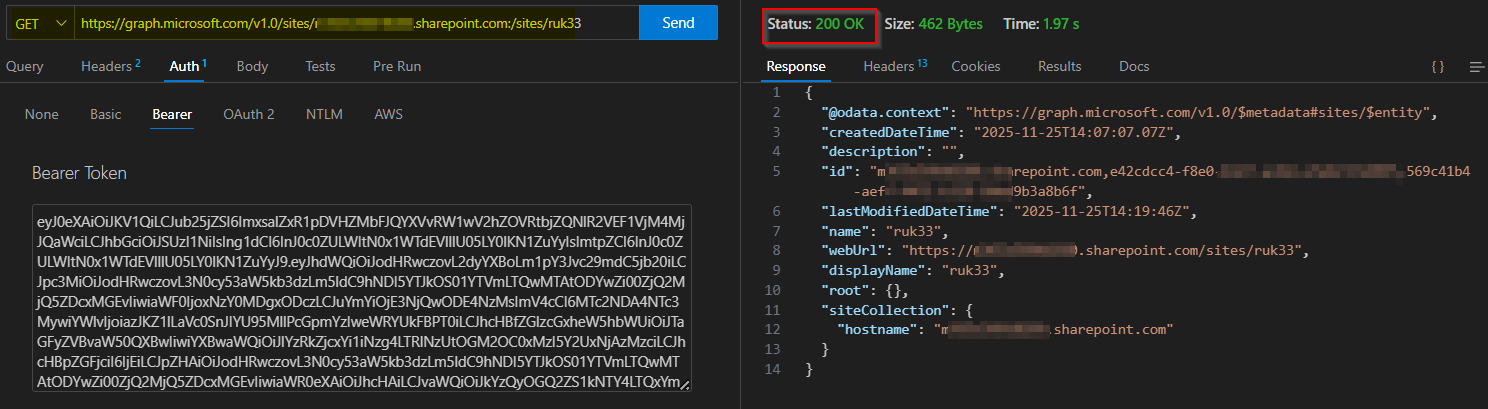Open the Docs tab
This screenshot has height=409, width=1488.
[x=1134, y=66]
